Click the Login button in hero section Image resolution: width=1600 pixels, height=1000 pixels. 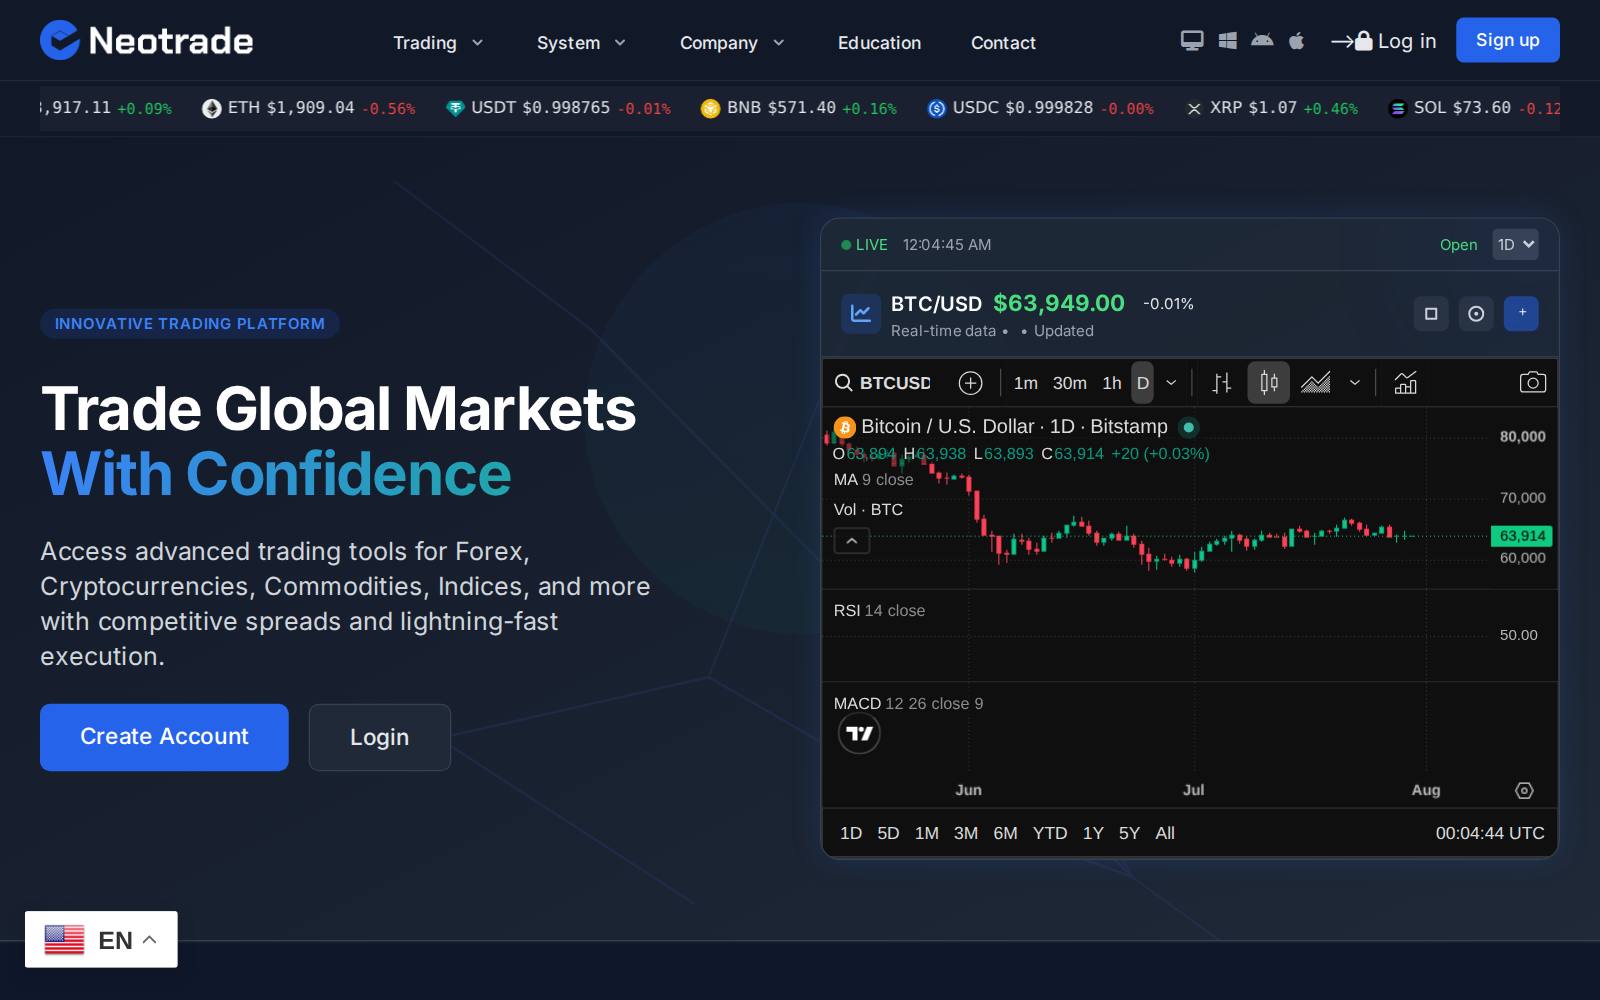tap(379, 737)
